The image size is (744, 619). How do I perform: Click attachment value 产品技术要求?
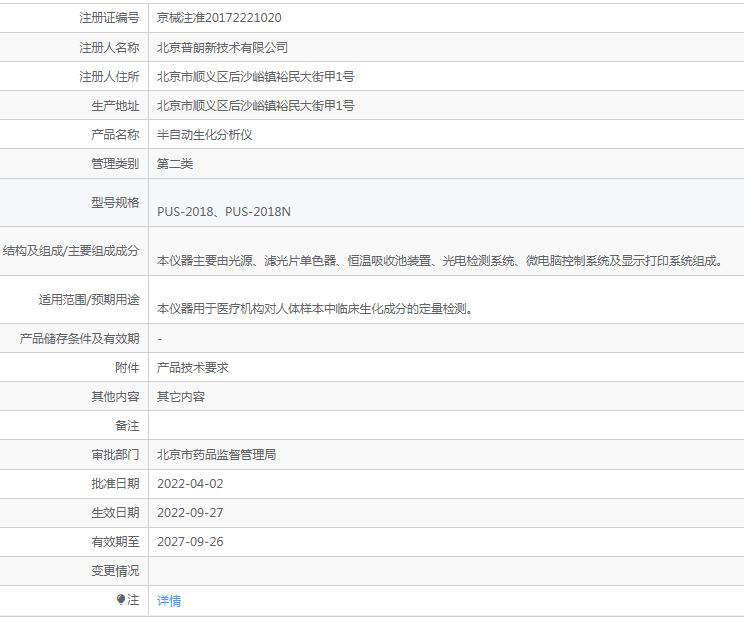192,367
